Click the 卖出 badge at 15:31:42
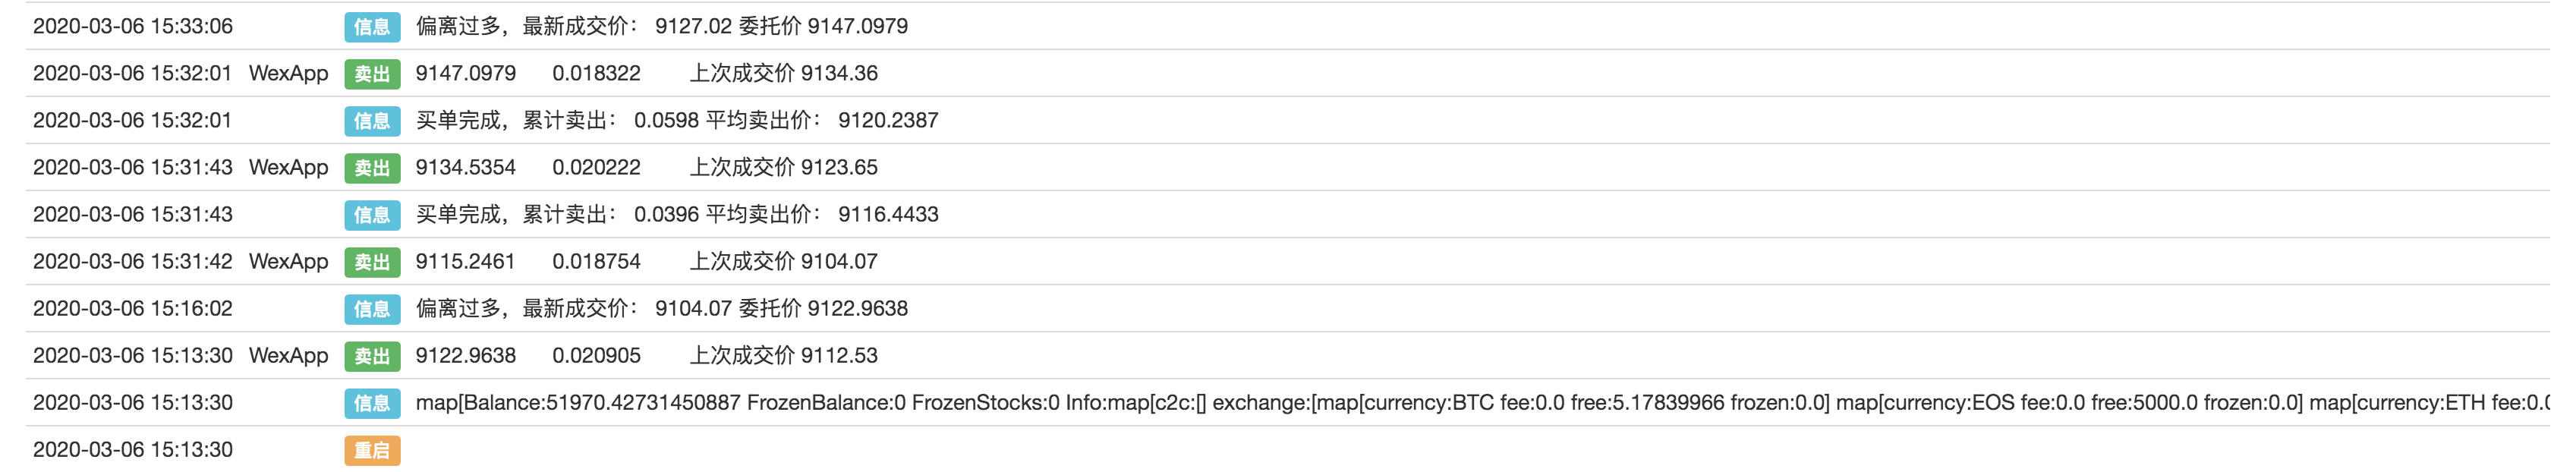The image size is (2576, 472). pos(372,262)
